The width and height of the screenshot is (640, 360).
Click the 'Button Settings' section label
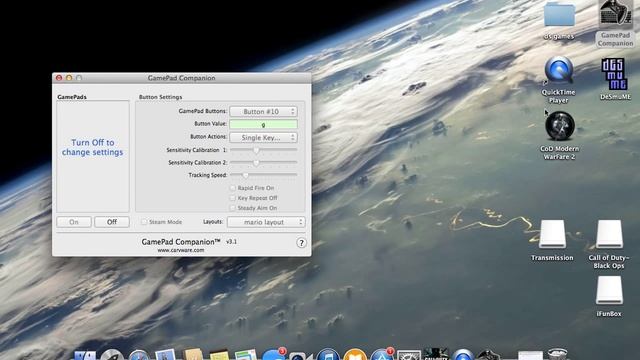click(160, 97)
